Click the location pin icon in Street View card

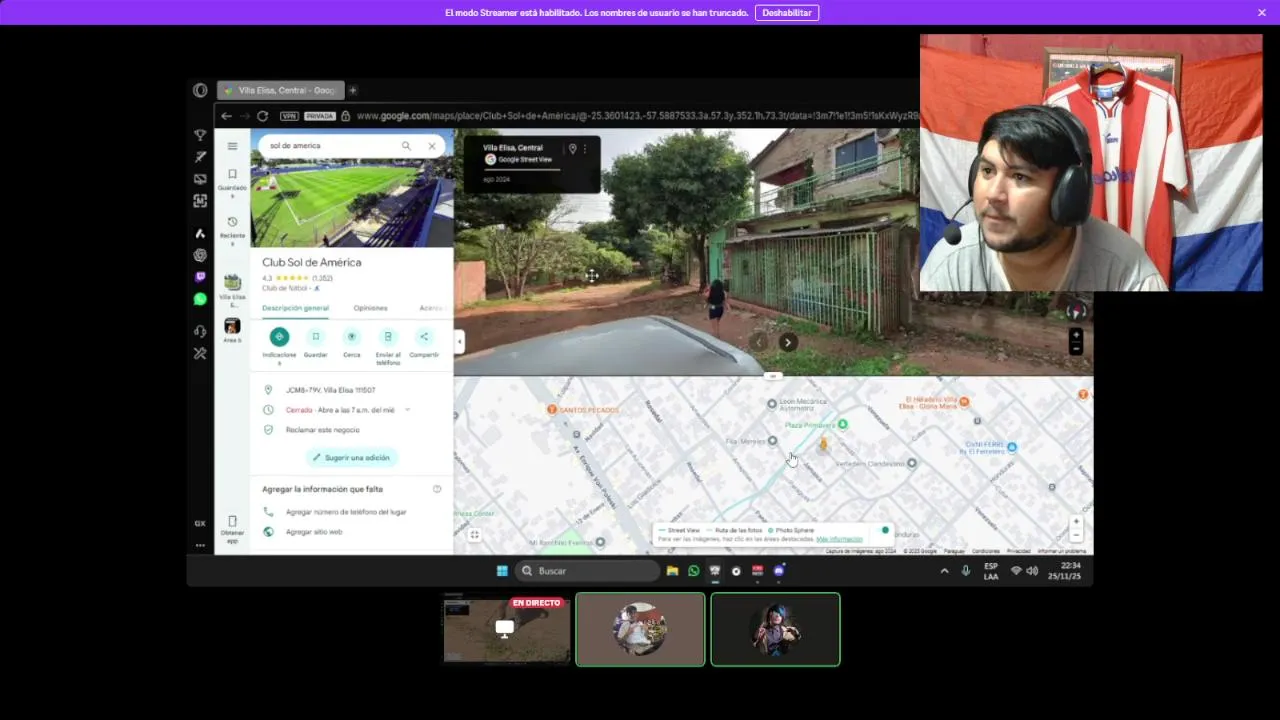pos(572,149)
